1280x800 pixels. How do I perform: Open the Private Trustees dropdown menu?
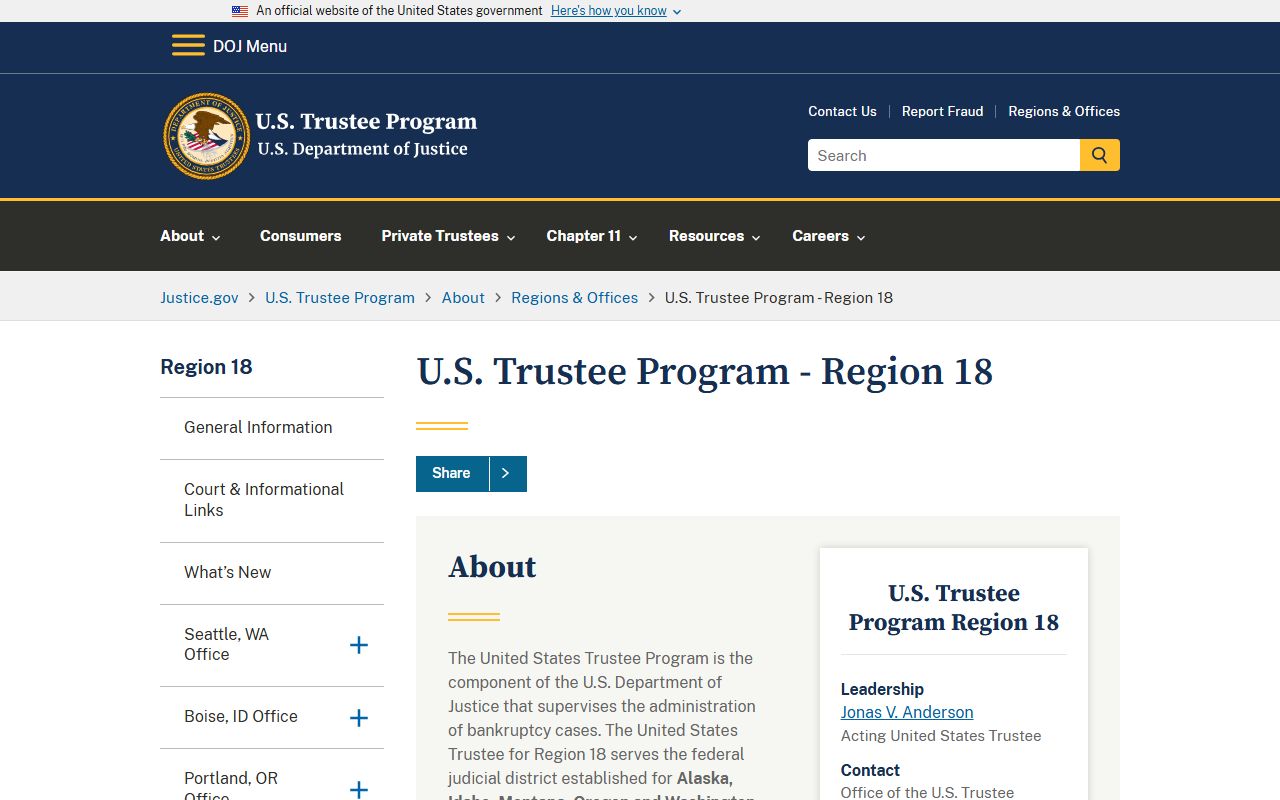[x=448, y=236]
